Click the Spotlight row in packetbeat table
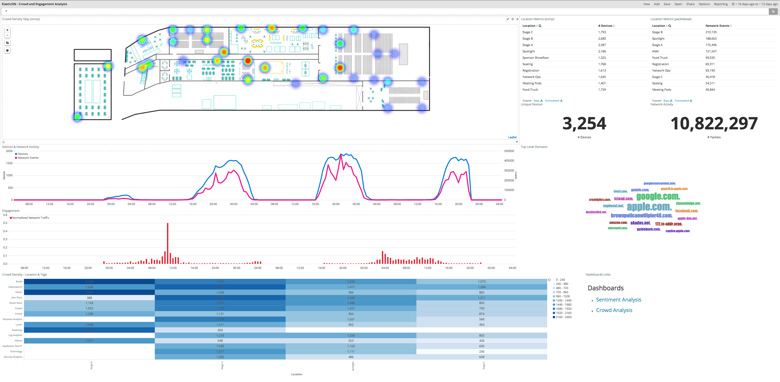Screen dimensions: 780x382 (713, 38)
